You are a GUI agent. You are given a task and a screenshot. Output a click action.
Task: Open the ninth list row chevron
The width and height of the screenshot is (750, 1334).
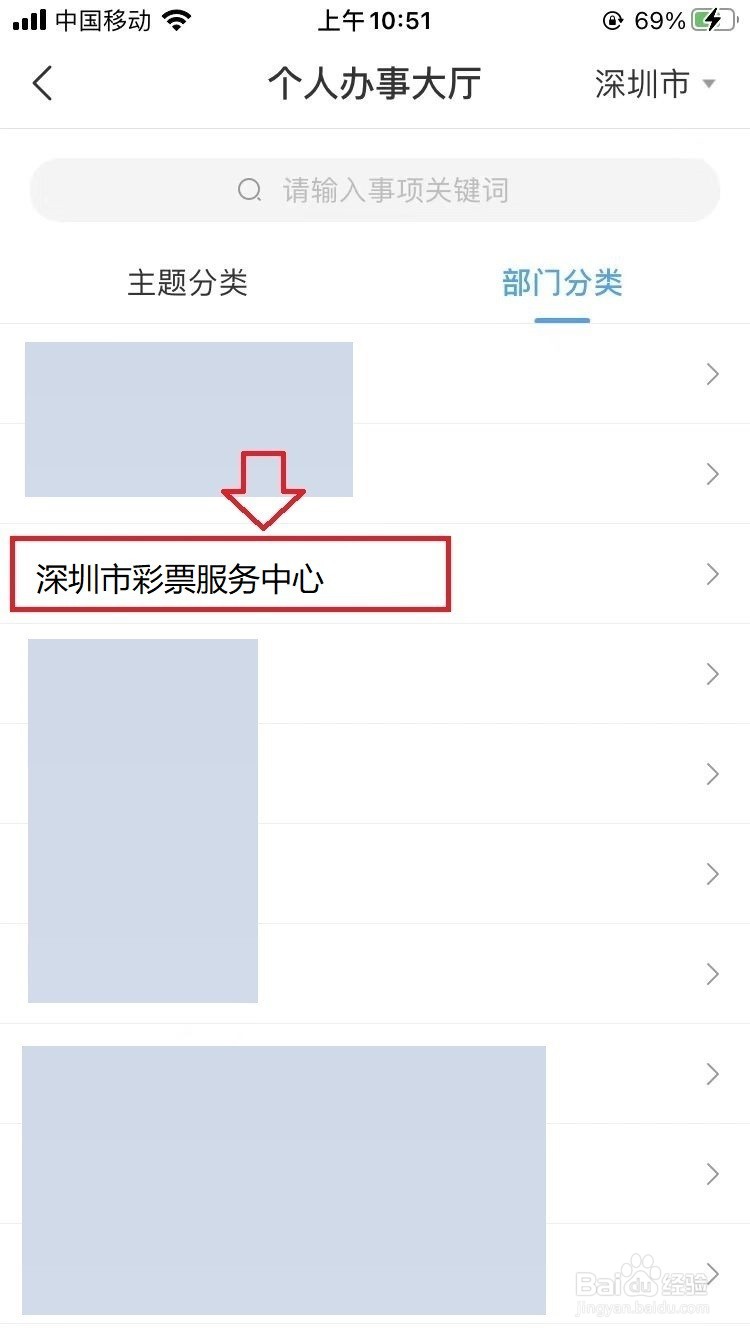point(713,1174)
